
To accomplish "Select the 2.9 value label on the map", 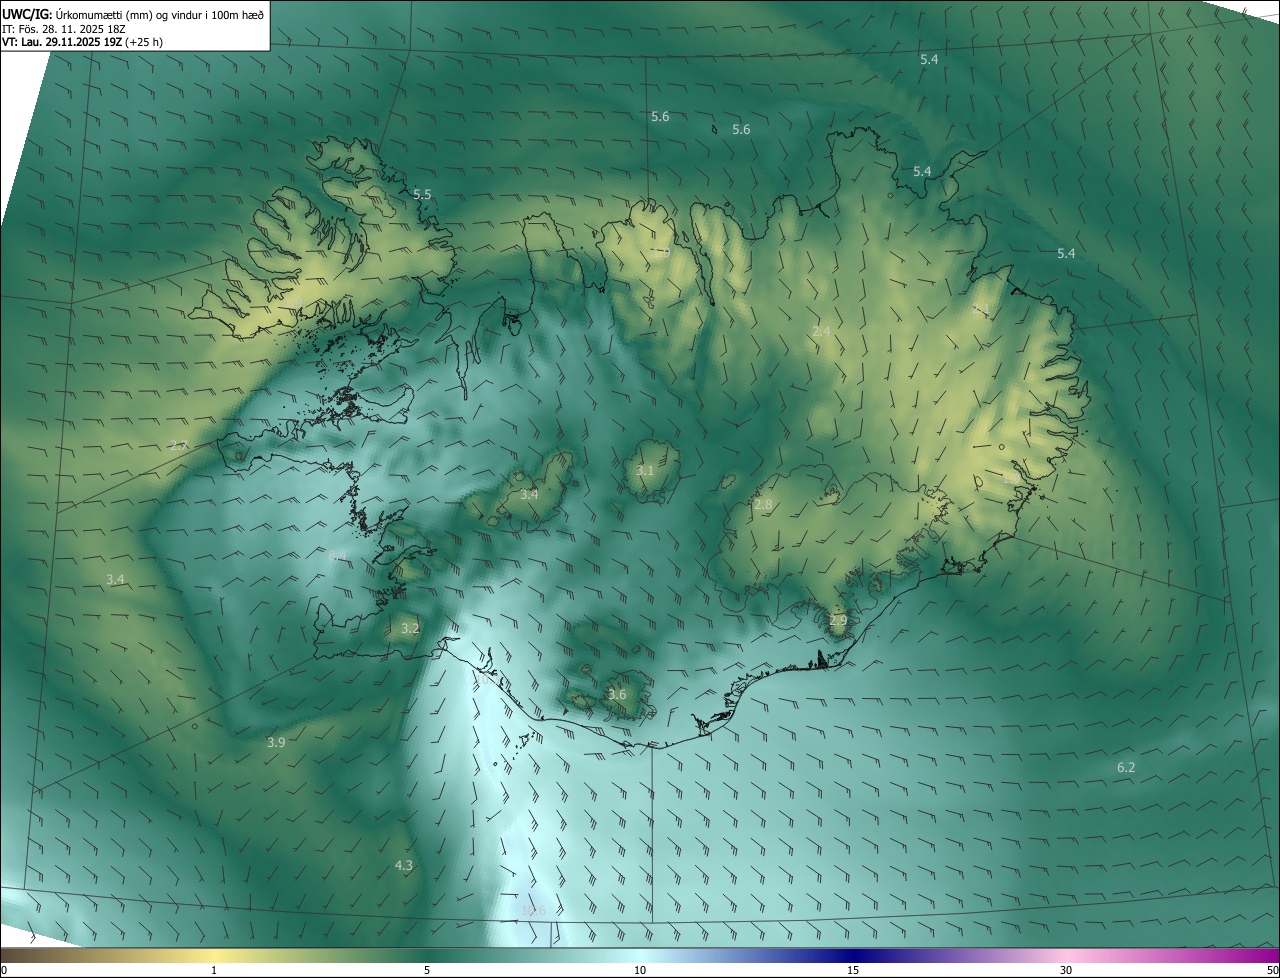I will tap(838, 621).
